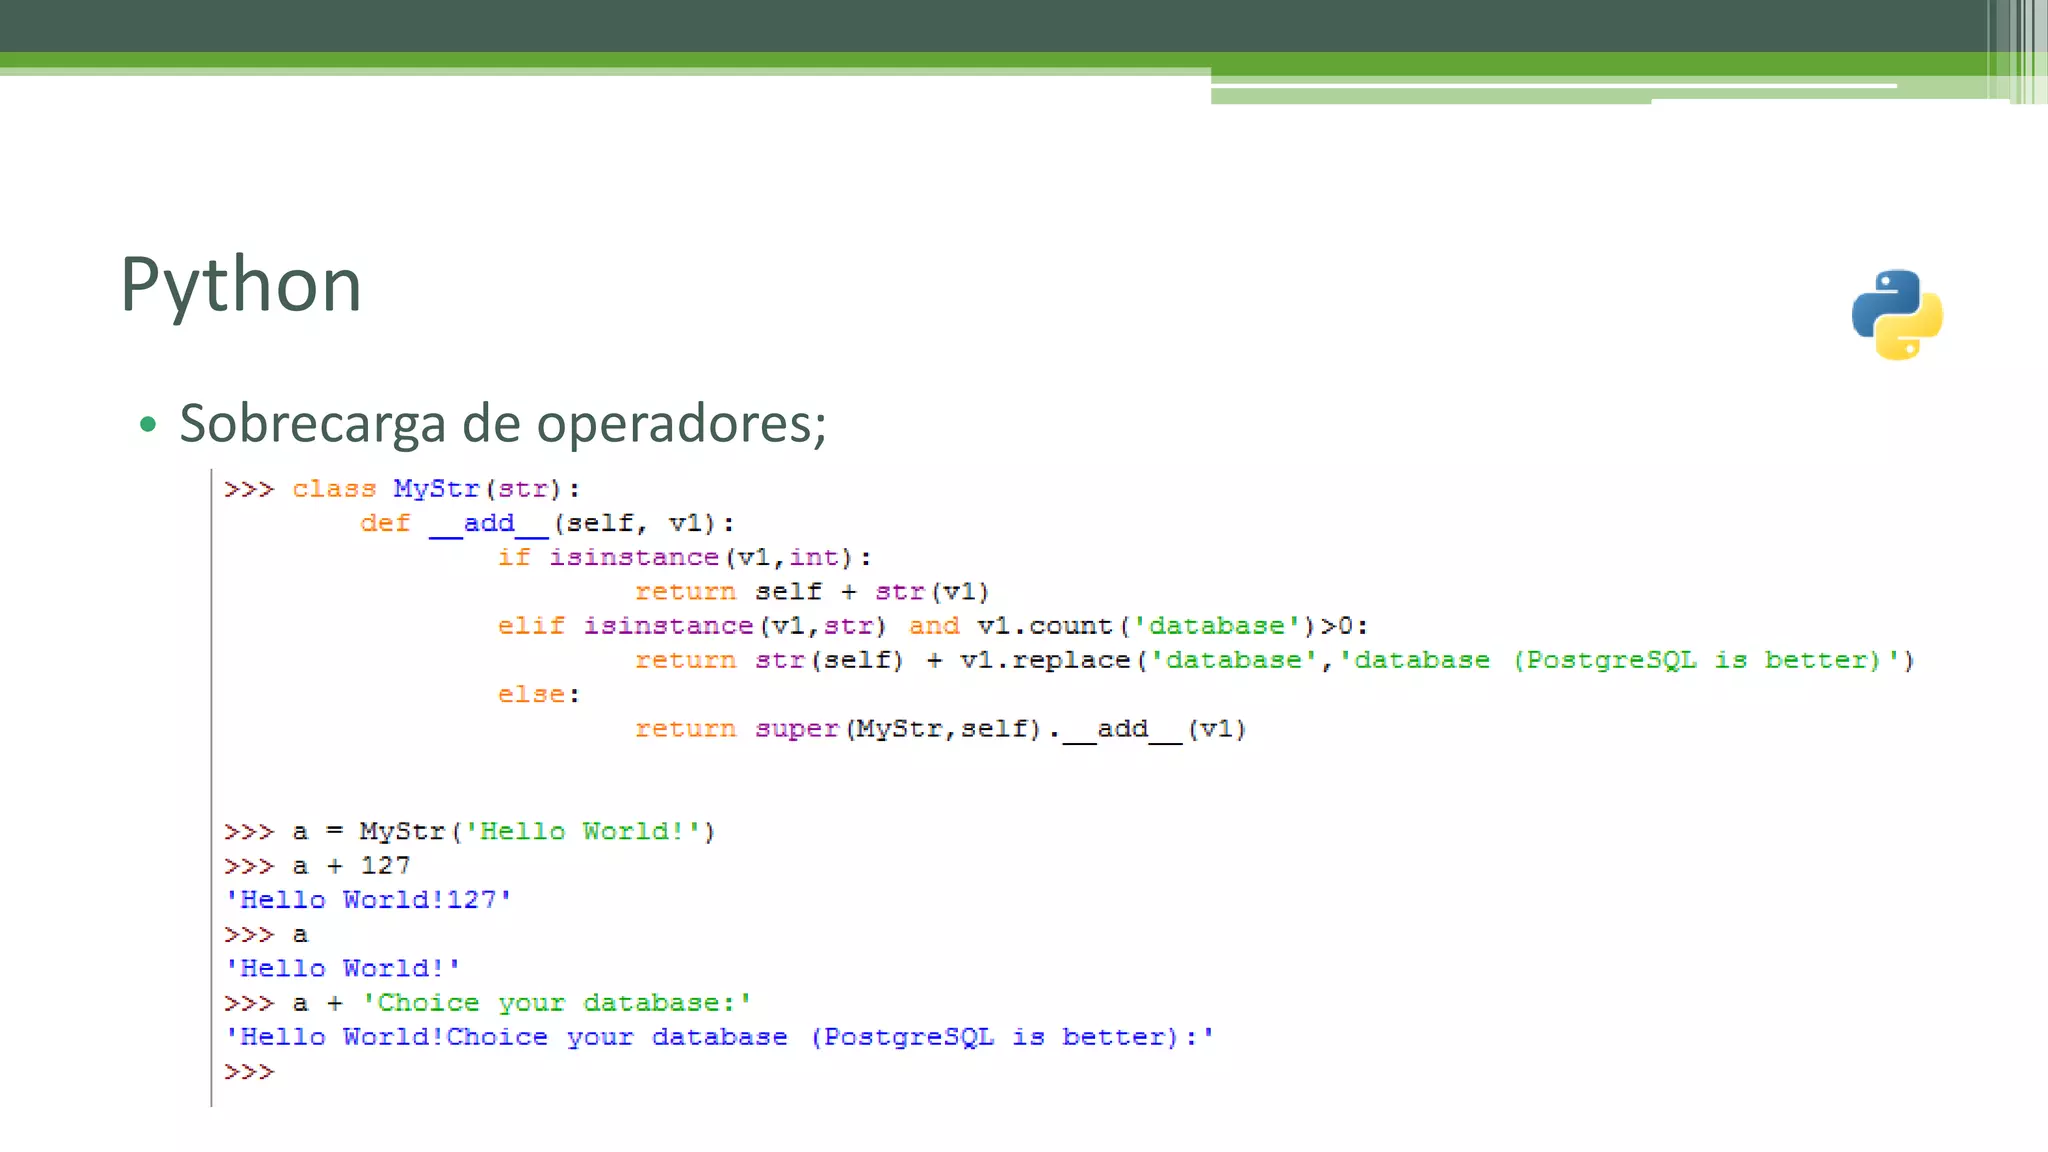The image size is (2048, 1152).
Task: Click the 'else:' code line
Action: [539, 694]
